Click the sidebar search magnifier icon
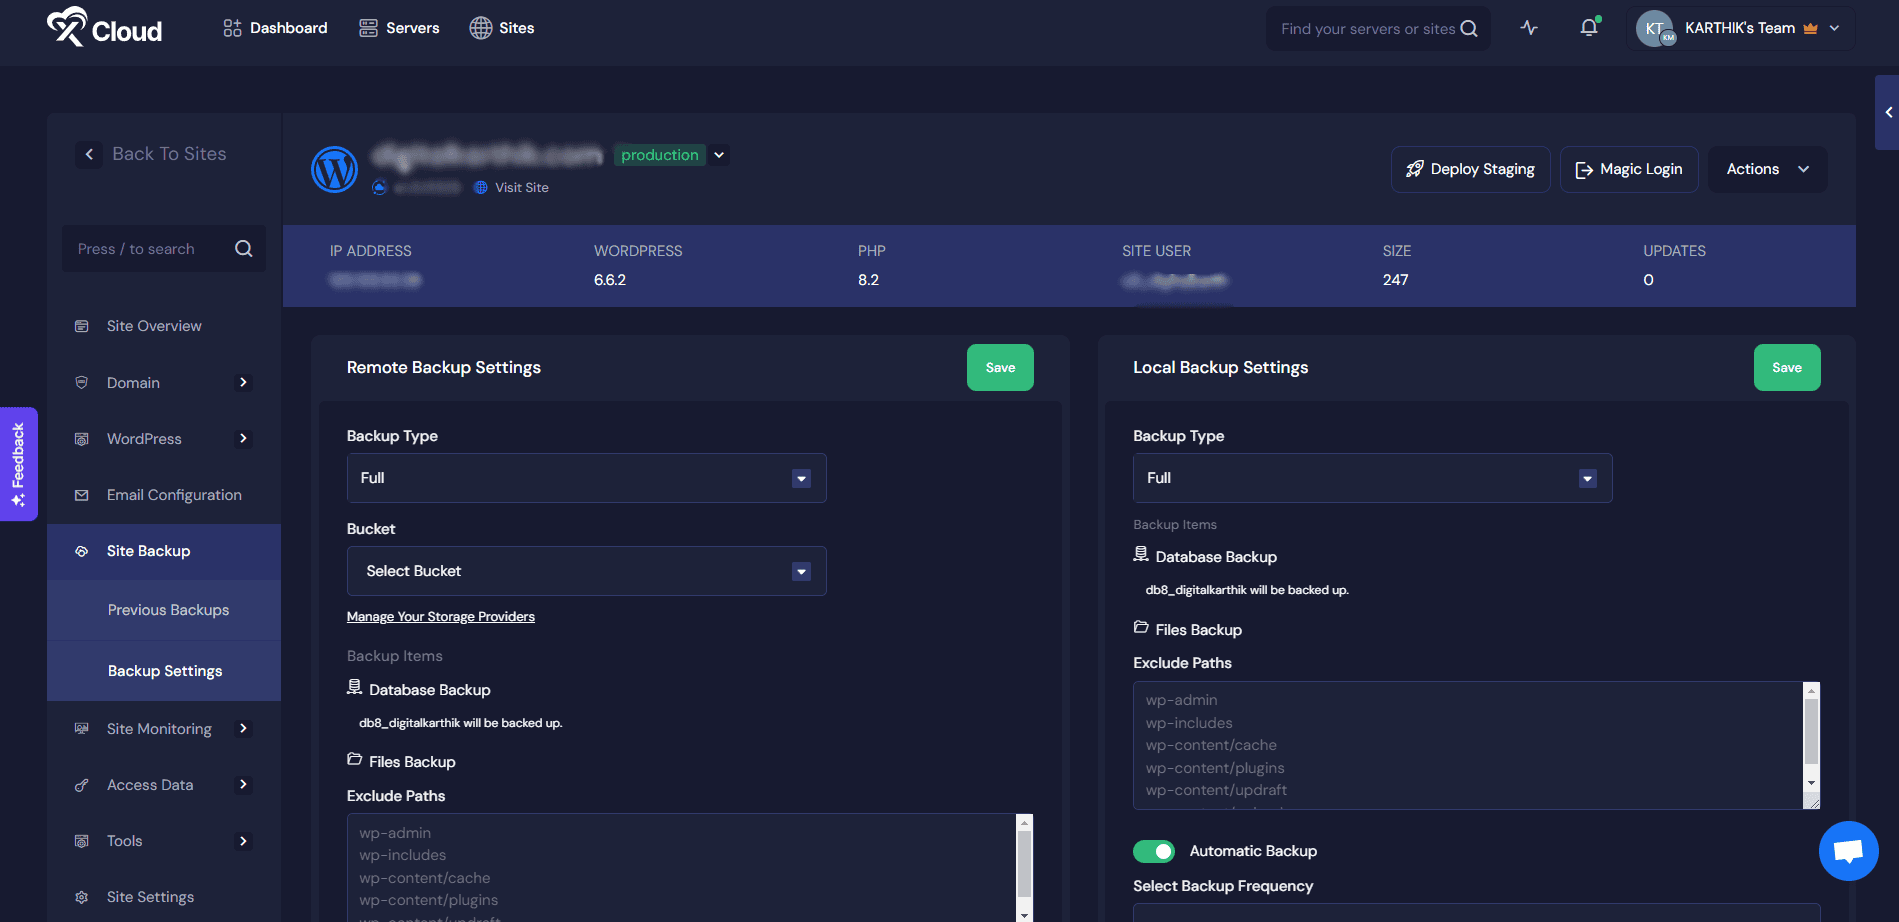This screenshot has height=922, width=1899. click(244, 249)
